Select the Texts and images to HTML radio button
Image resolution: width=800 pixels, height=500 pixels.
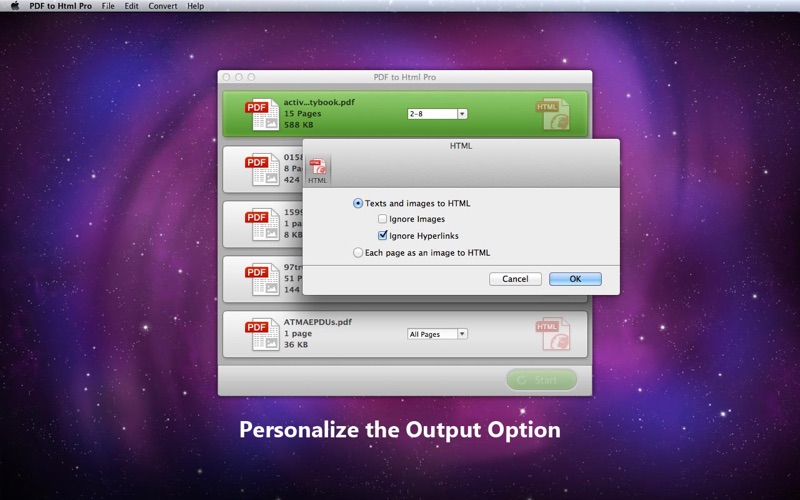click(358, 203)
